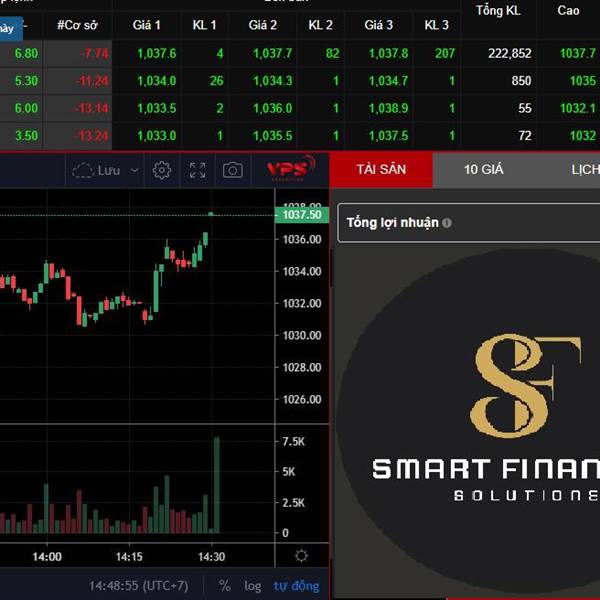The image size is (600, 600).
Task: Click the Giá 3 column header
Action: click(x=378, y=25)
